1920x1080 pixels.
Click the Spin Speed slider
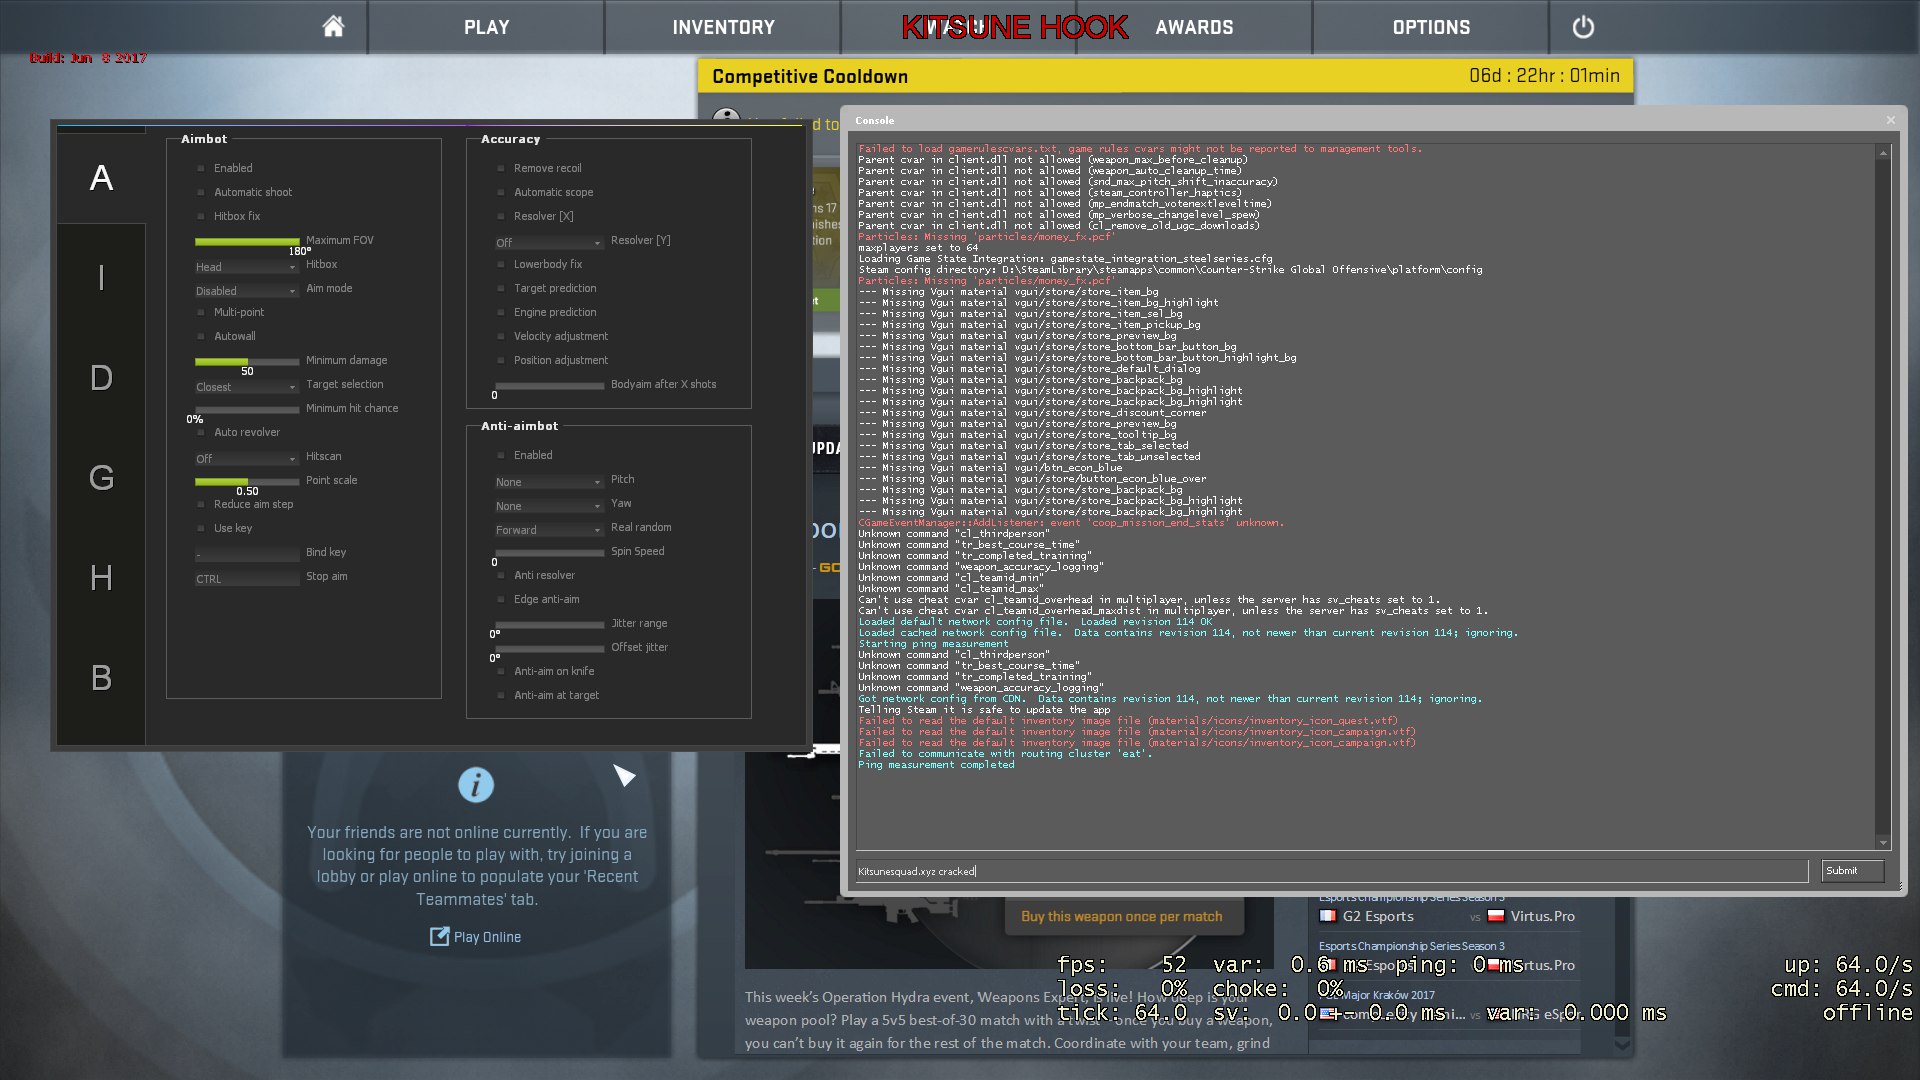pyautogui.click(x=549, y=552)
